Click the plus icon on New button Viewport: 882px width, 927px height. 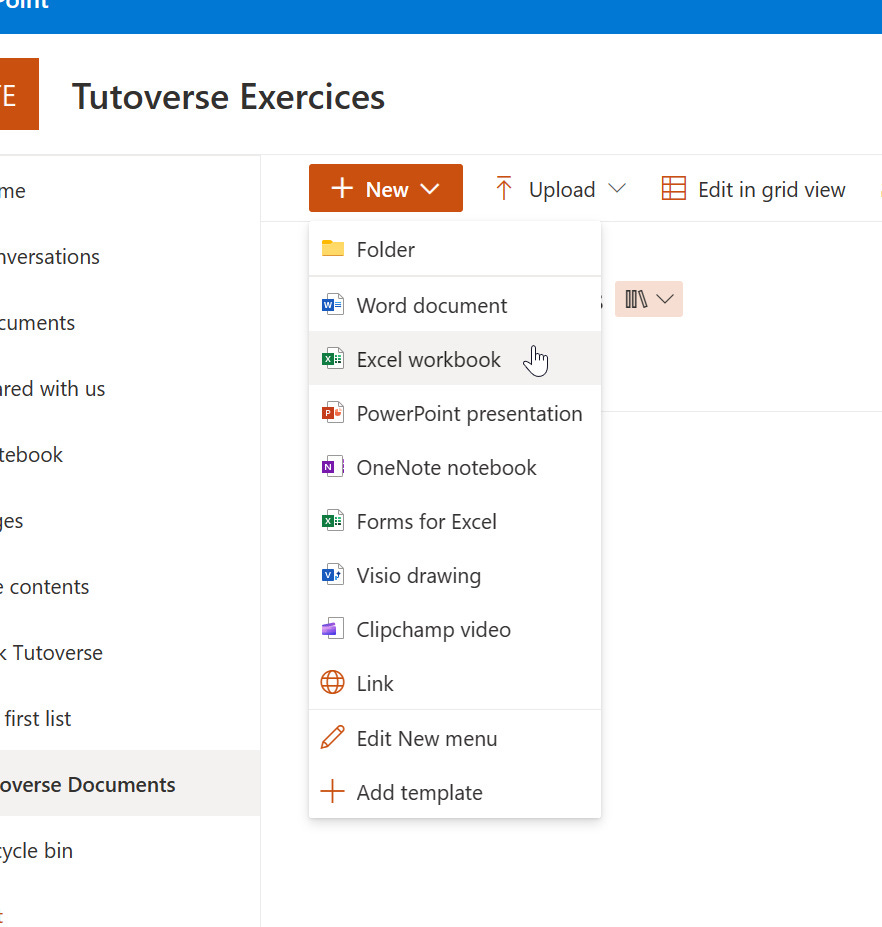click(342, 189)
